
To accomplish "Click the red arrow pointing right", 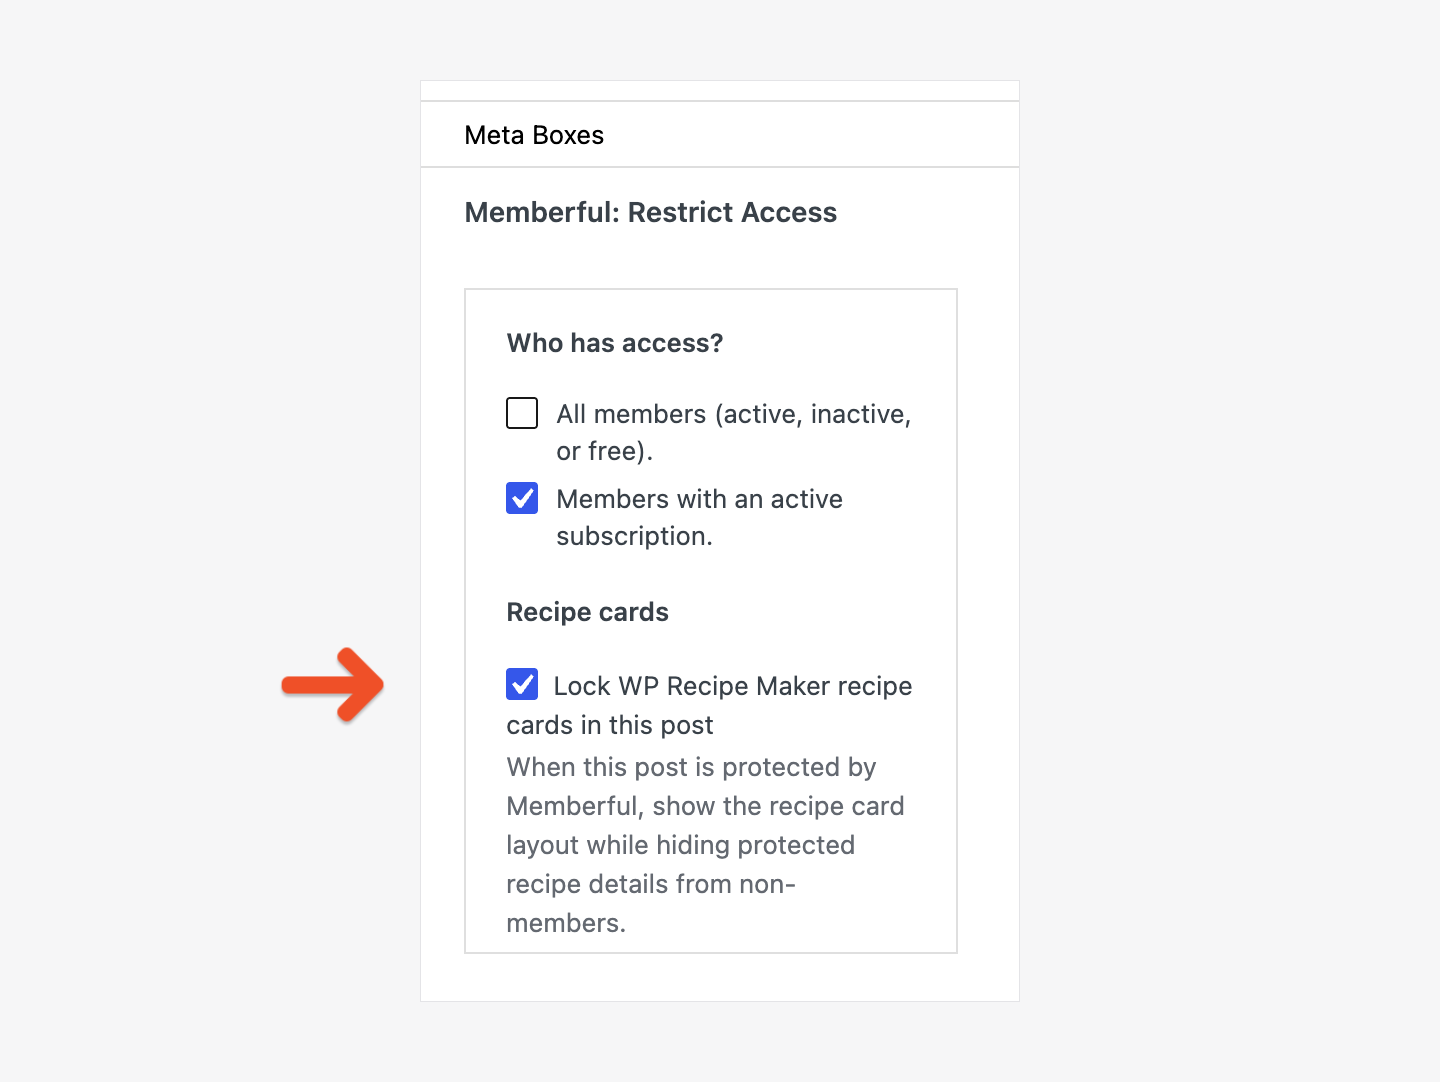I will coord(333,685).
